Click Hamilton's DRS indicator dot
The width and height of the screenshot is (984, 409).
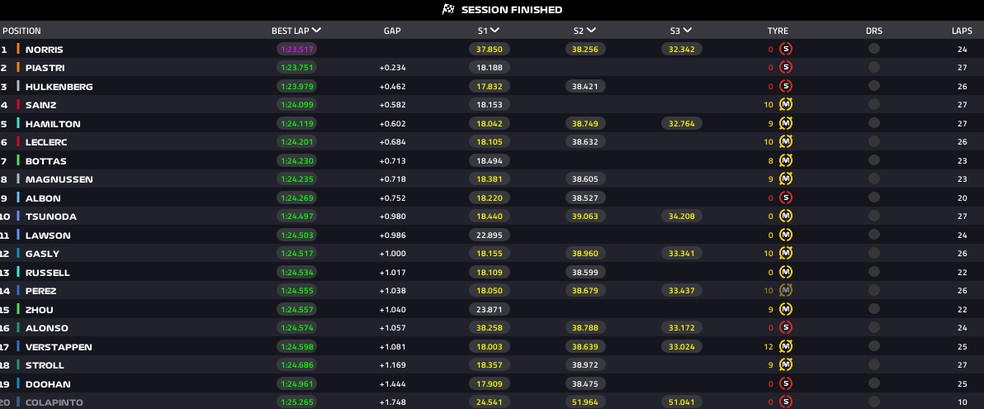coord(874,123)
